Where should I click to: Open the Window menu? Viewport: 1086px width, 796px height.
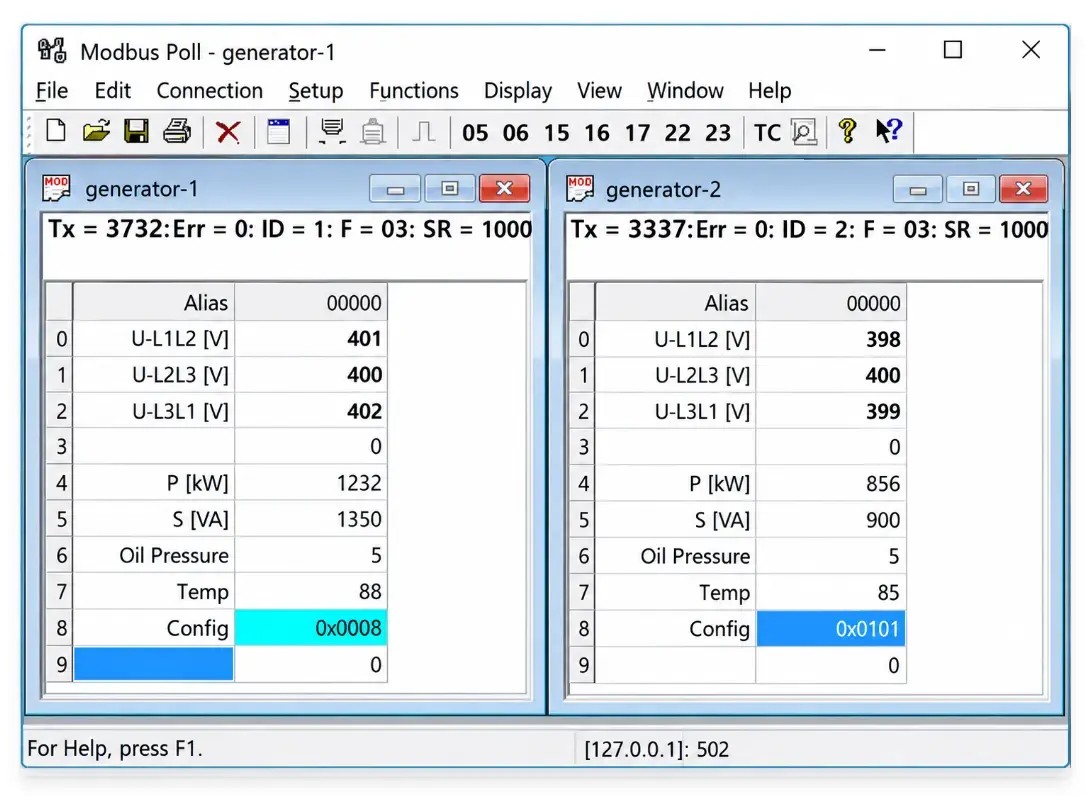(685, 91)
